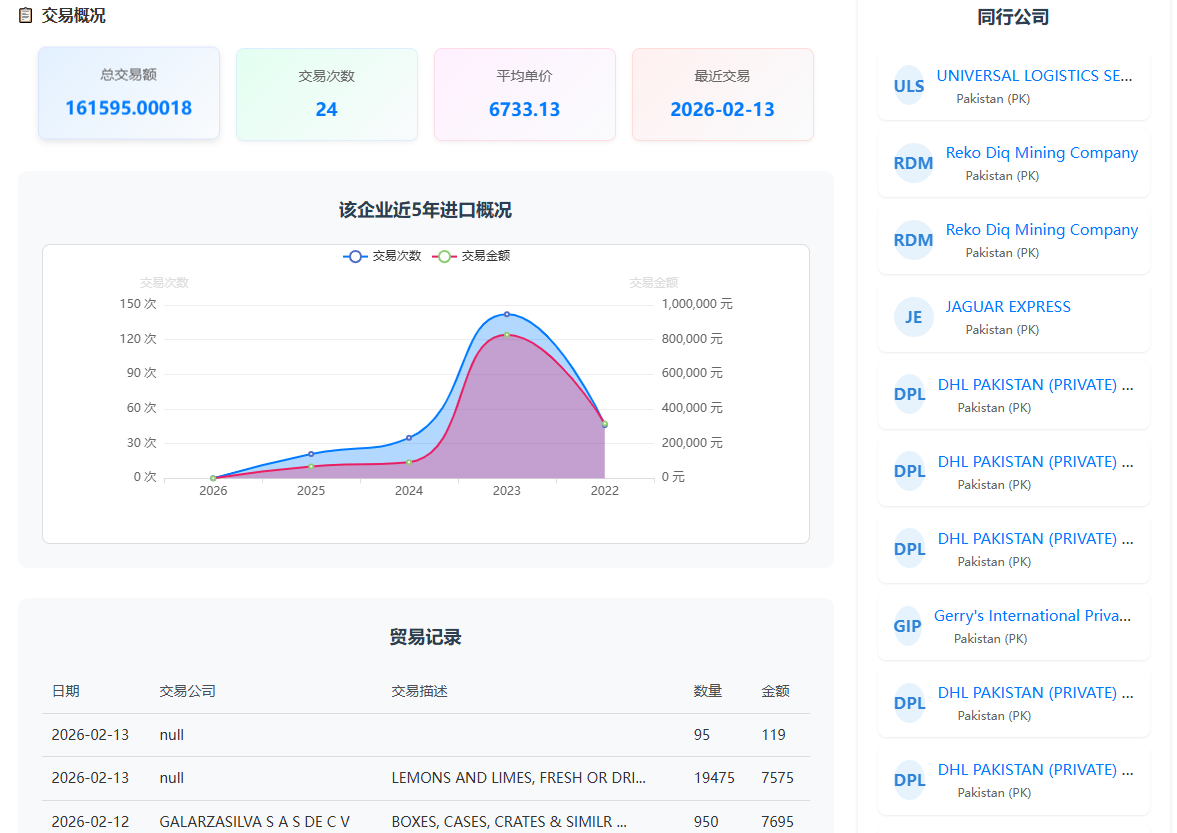1177x833 pixels.
Task: Click the 平均单价 statistics card
Action: [524, 94]
